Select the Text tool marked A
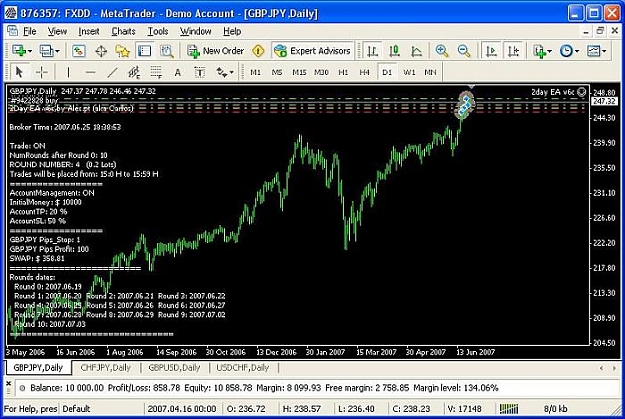 pyautogui.click(x=178, y=73)
